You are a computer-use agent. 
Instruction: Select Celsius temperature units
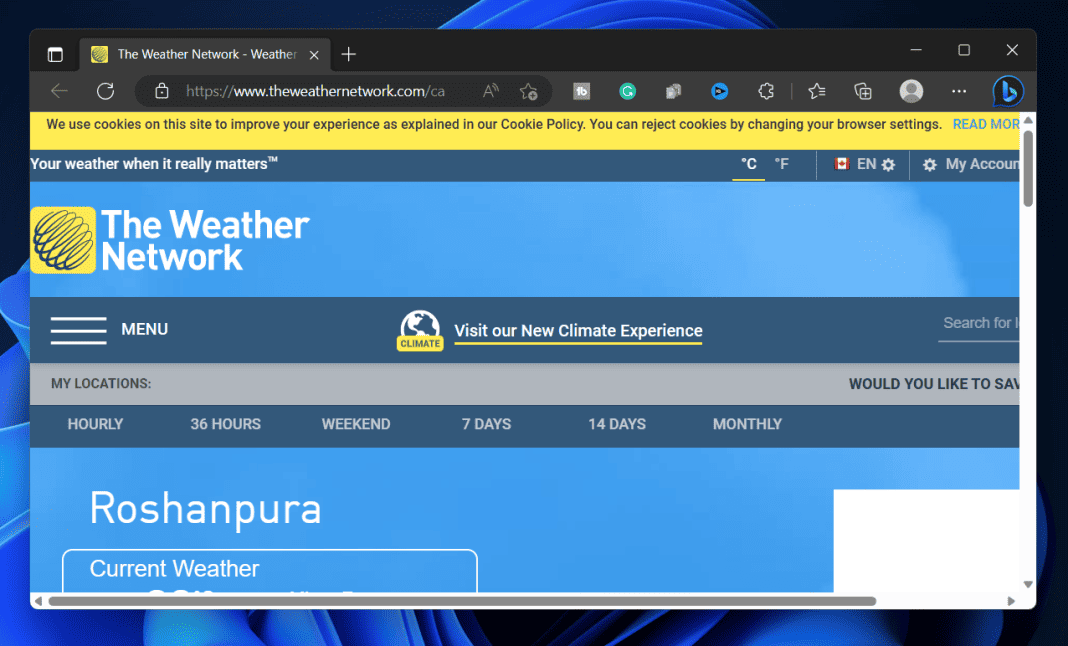tap(748, 163)
